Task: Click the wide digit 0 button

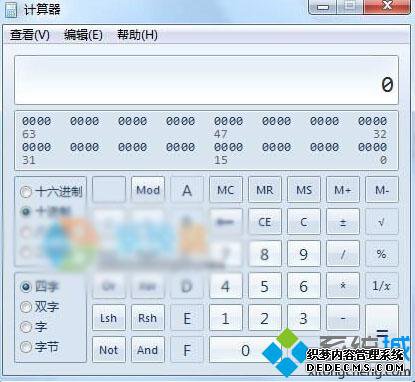Action: (245, 350)
